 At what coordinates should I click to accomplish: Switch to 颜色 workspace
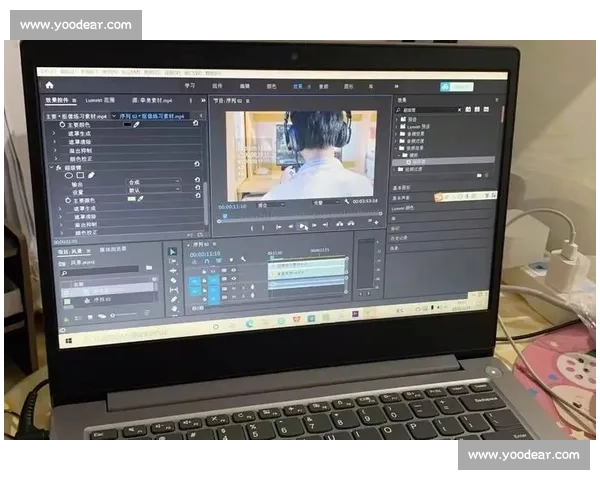pyautogui.click(x=271, y=87)
